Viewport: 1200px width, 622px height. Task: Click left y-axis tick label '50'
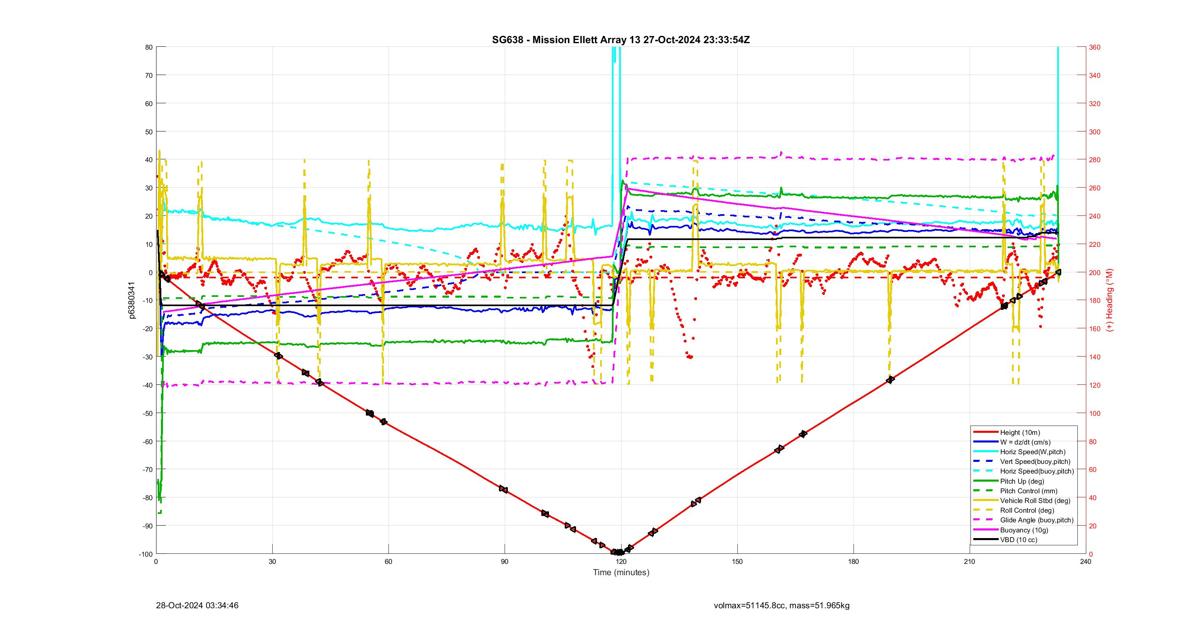tap(147, 131)
